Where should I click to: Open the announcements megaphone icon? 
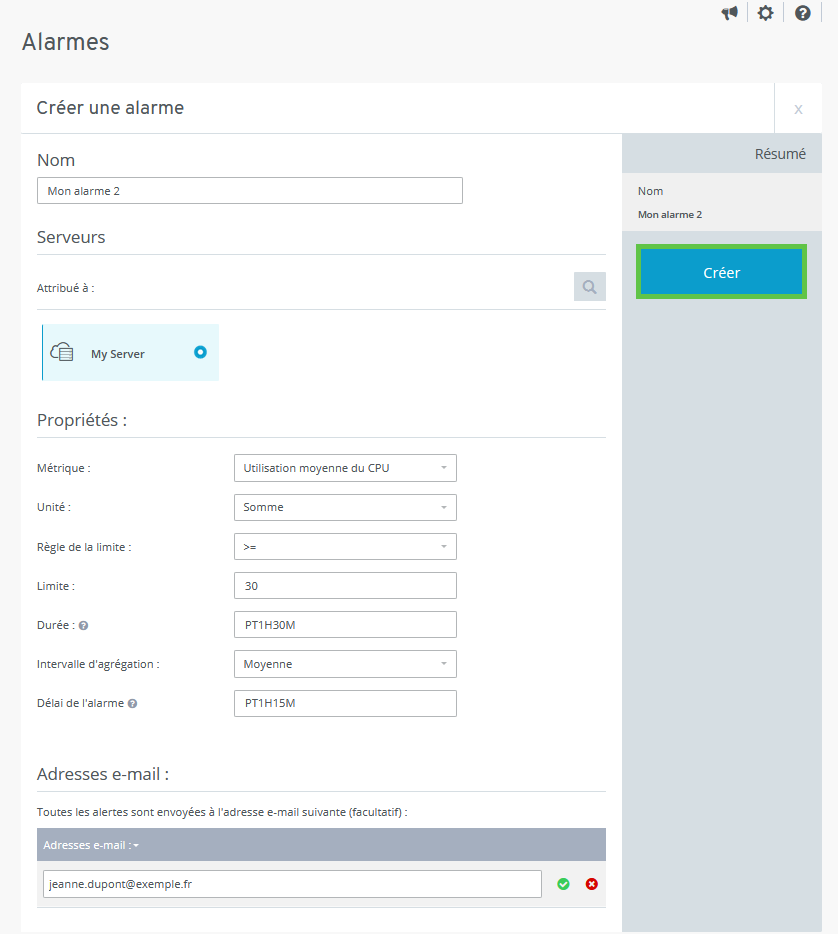[x=730, y=13]
